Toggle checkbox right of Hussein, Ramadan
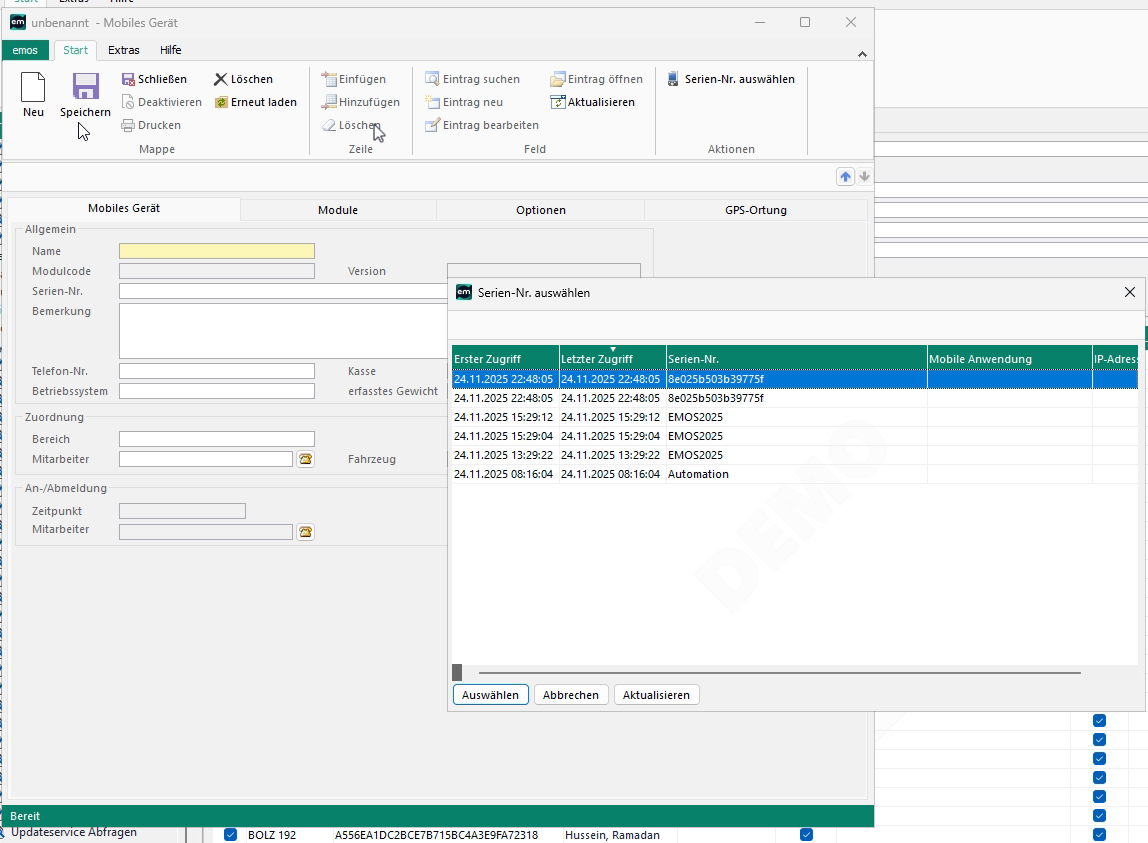The width and height of the screenshot is (1148, 843). pos(806,835)
